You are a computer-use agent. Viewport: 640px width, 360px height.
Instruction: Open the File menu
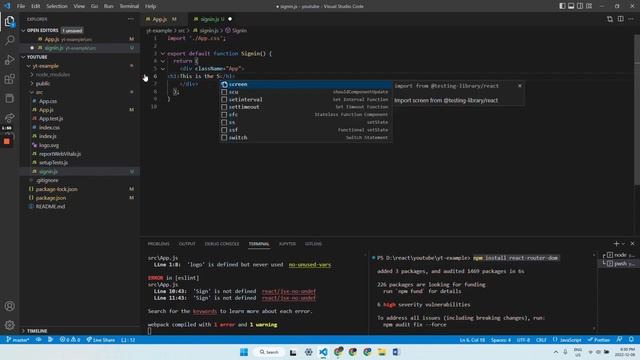click(x=21, y=6)
